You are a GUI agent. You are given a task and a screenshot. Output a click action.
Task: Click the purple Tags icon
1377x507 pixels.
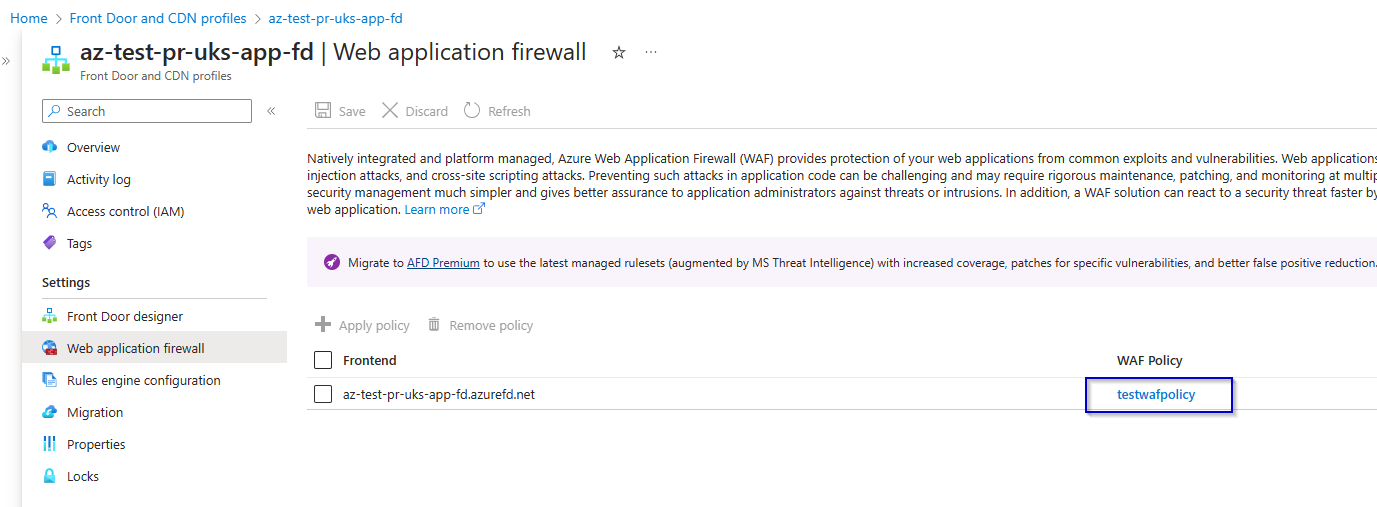(50, 243)
